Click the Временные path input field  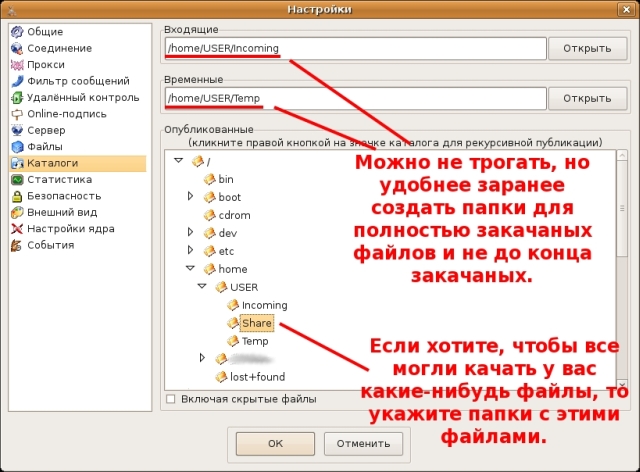tap(355, 98)
